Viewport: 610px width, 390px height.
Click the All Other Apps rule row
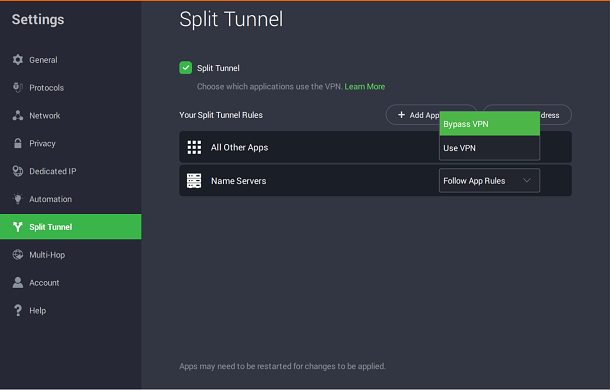375,147
